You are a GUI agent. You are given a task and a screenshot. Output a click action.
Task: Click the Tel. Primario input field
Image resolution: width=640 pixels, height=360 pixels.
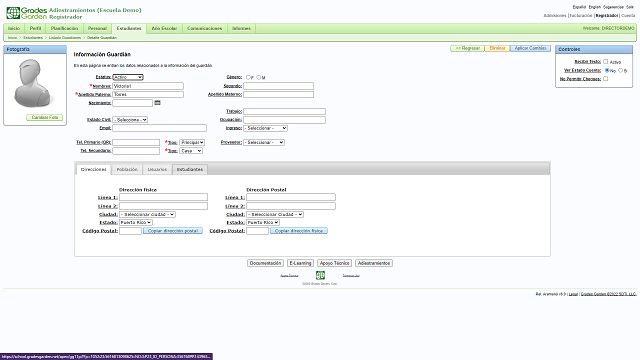(136, 142)
